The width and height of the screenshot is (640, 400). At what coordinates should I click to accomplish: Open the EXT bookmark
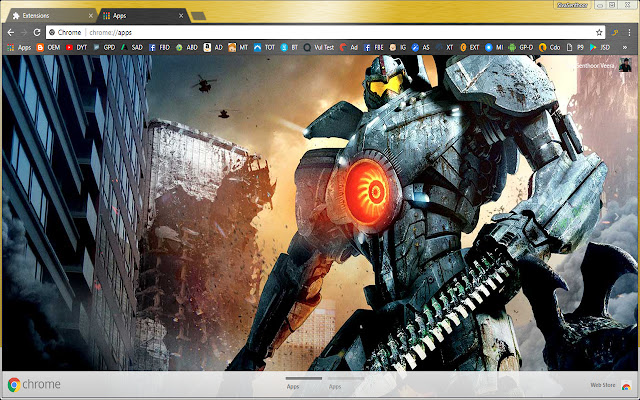point(469,47)
